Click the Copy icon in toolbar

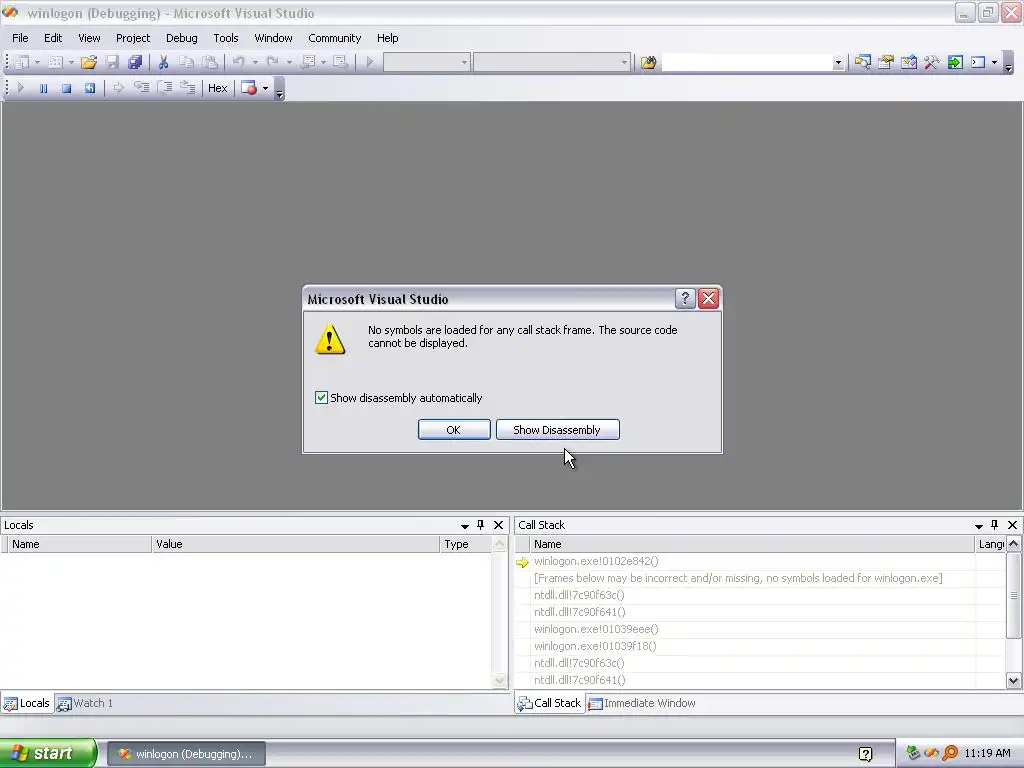pyautogui.click(x=187, y=62)
